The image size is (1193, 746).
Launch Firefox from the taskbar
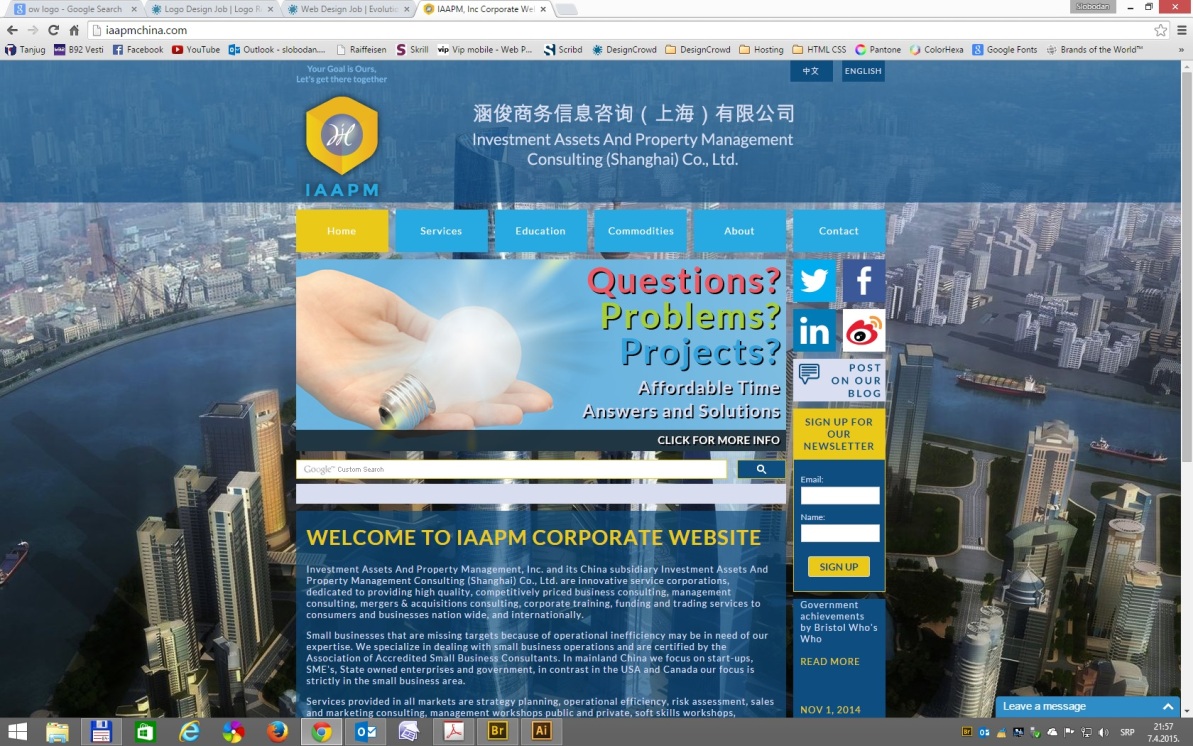(x=277, y=732)
